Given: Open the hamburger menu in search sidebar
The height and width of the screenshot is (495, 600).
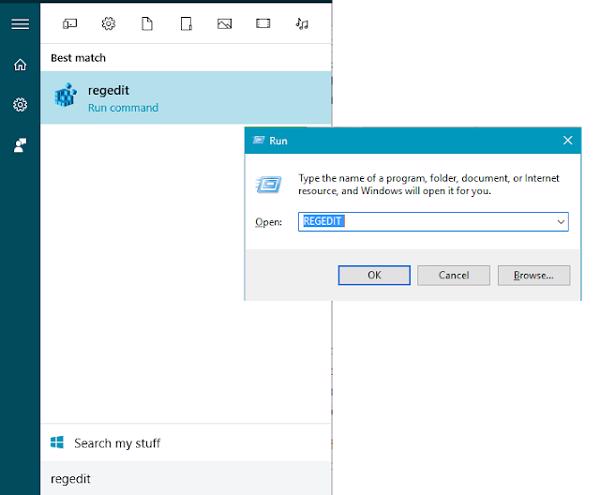Looking at the screenshot, I should [19, 24].
